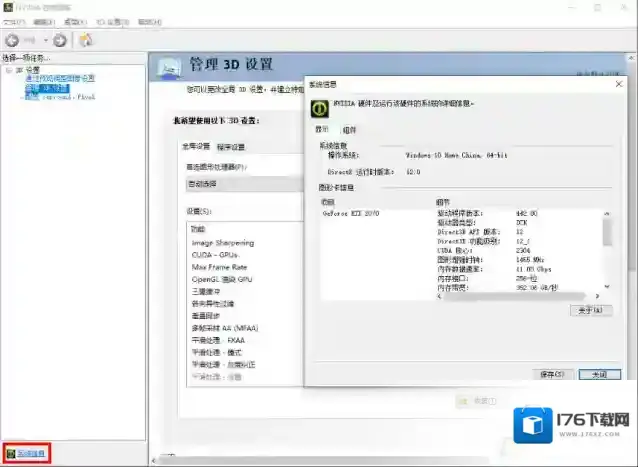Image resolution: width=638 pixels, height=467 pixels.
Task: Close the System Information dialog with X
Action: [x=619, y=84]
